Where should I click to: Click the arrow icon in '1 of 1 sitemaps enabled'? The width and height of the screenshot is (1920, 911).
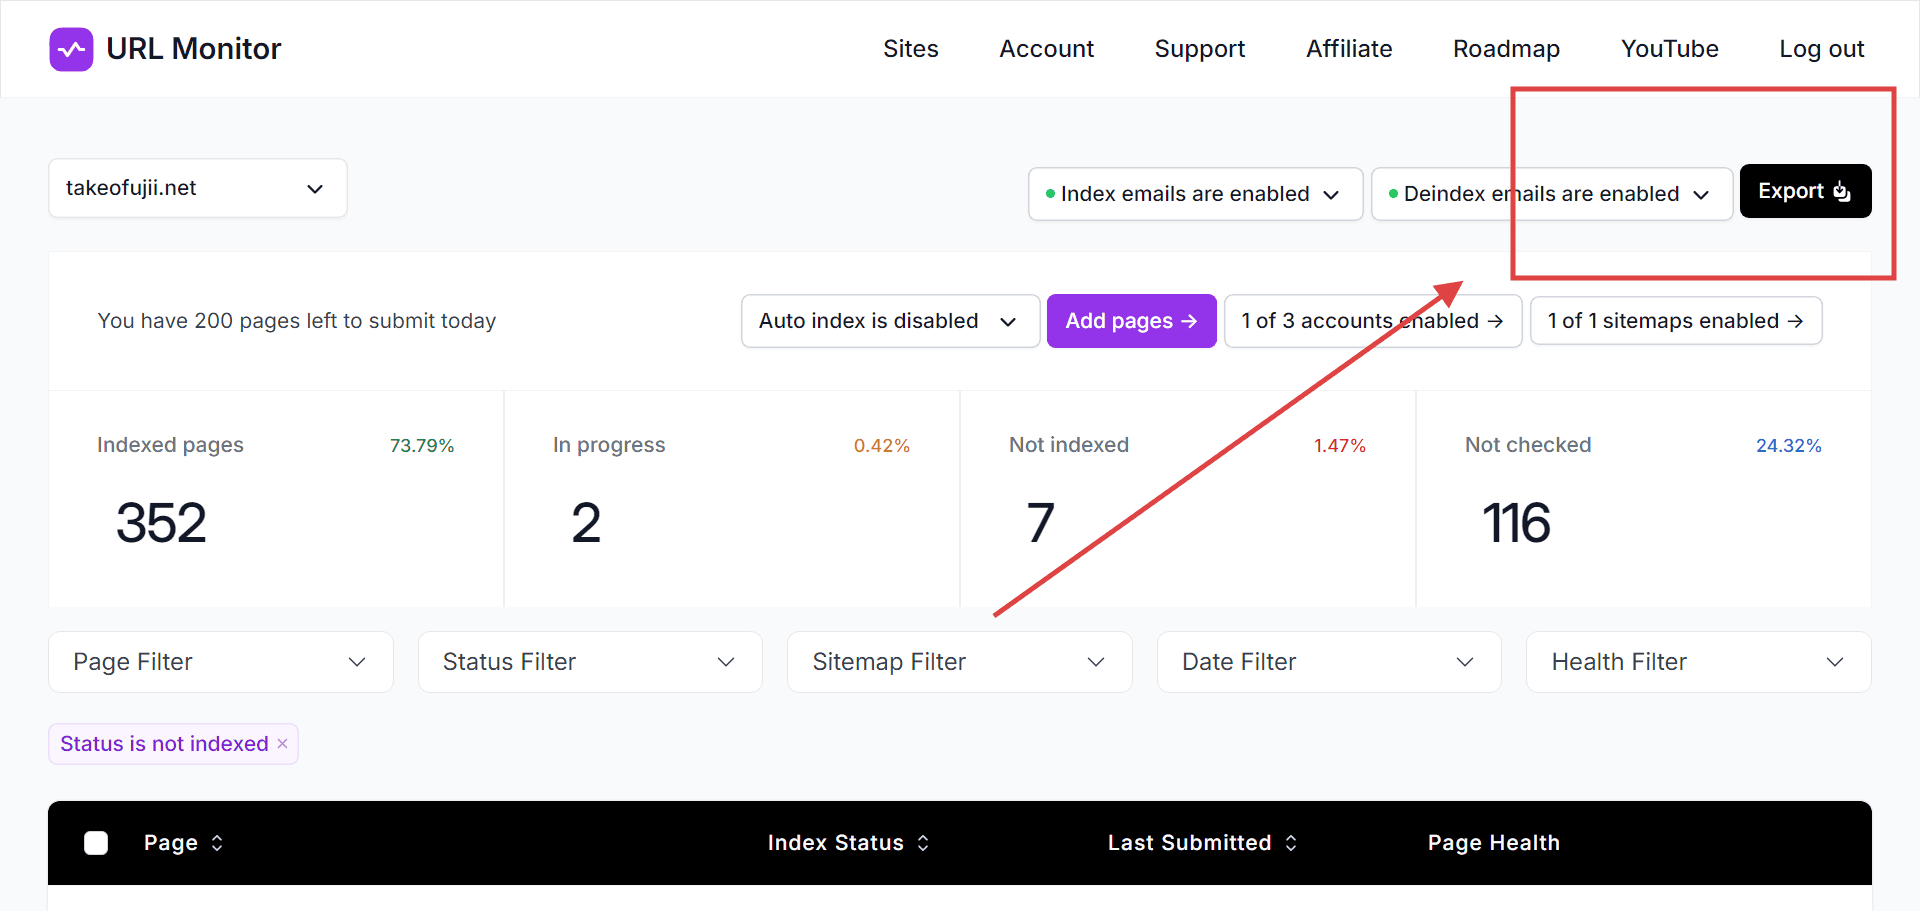tap(1793, 321)
